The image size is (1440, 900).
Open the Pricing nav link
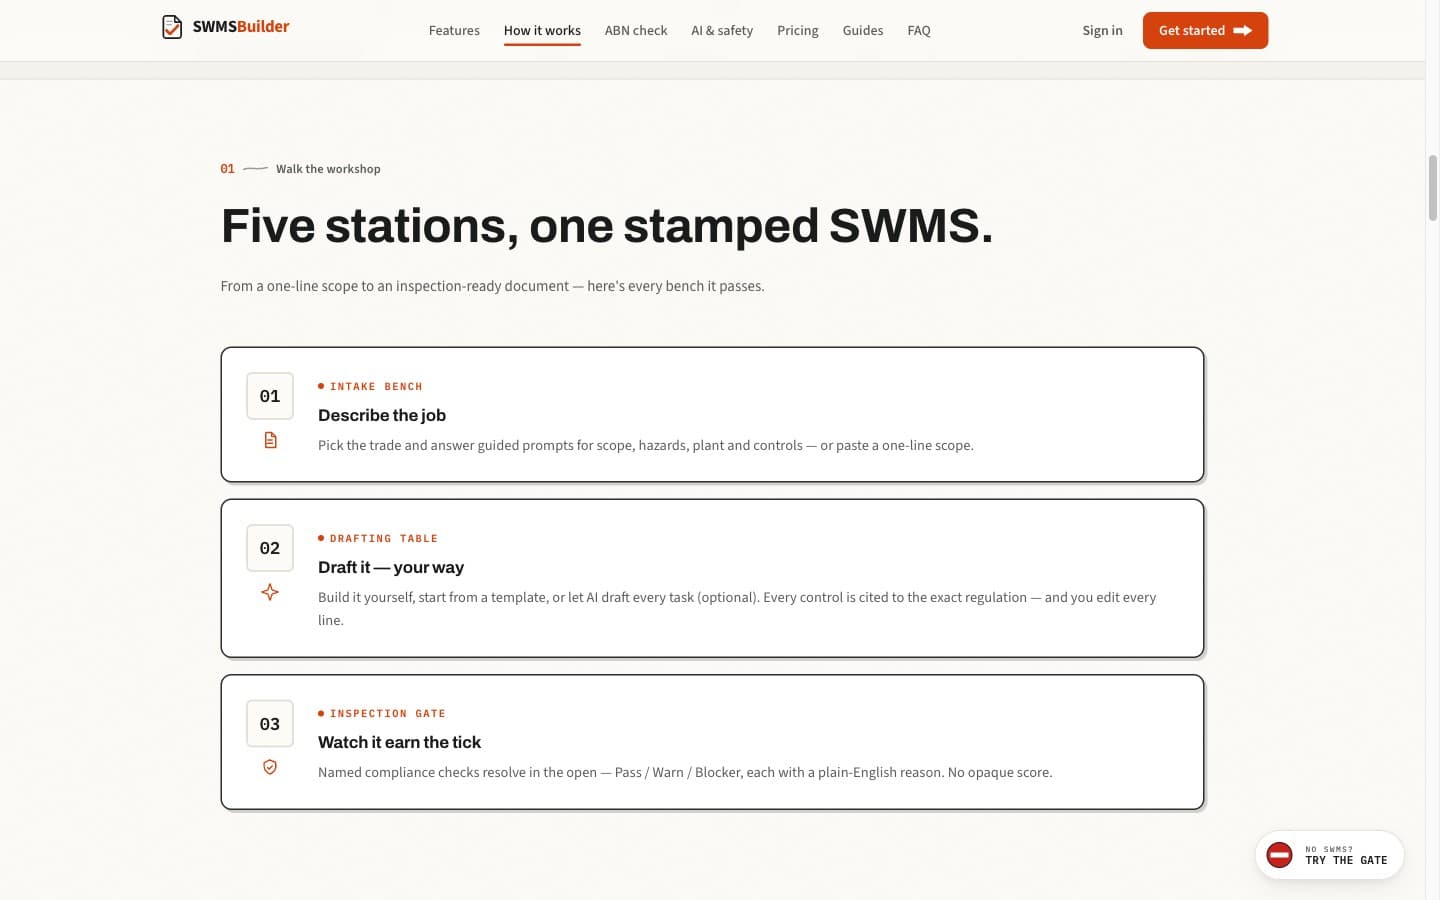[x=798, y=31]
